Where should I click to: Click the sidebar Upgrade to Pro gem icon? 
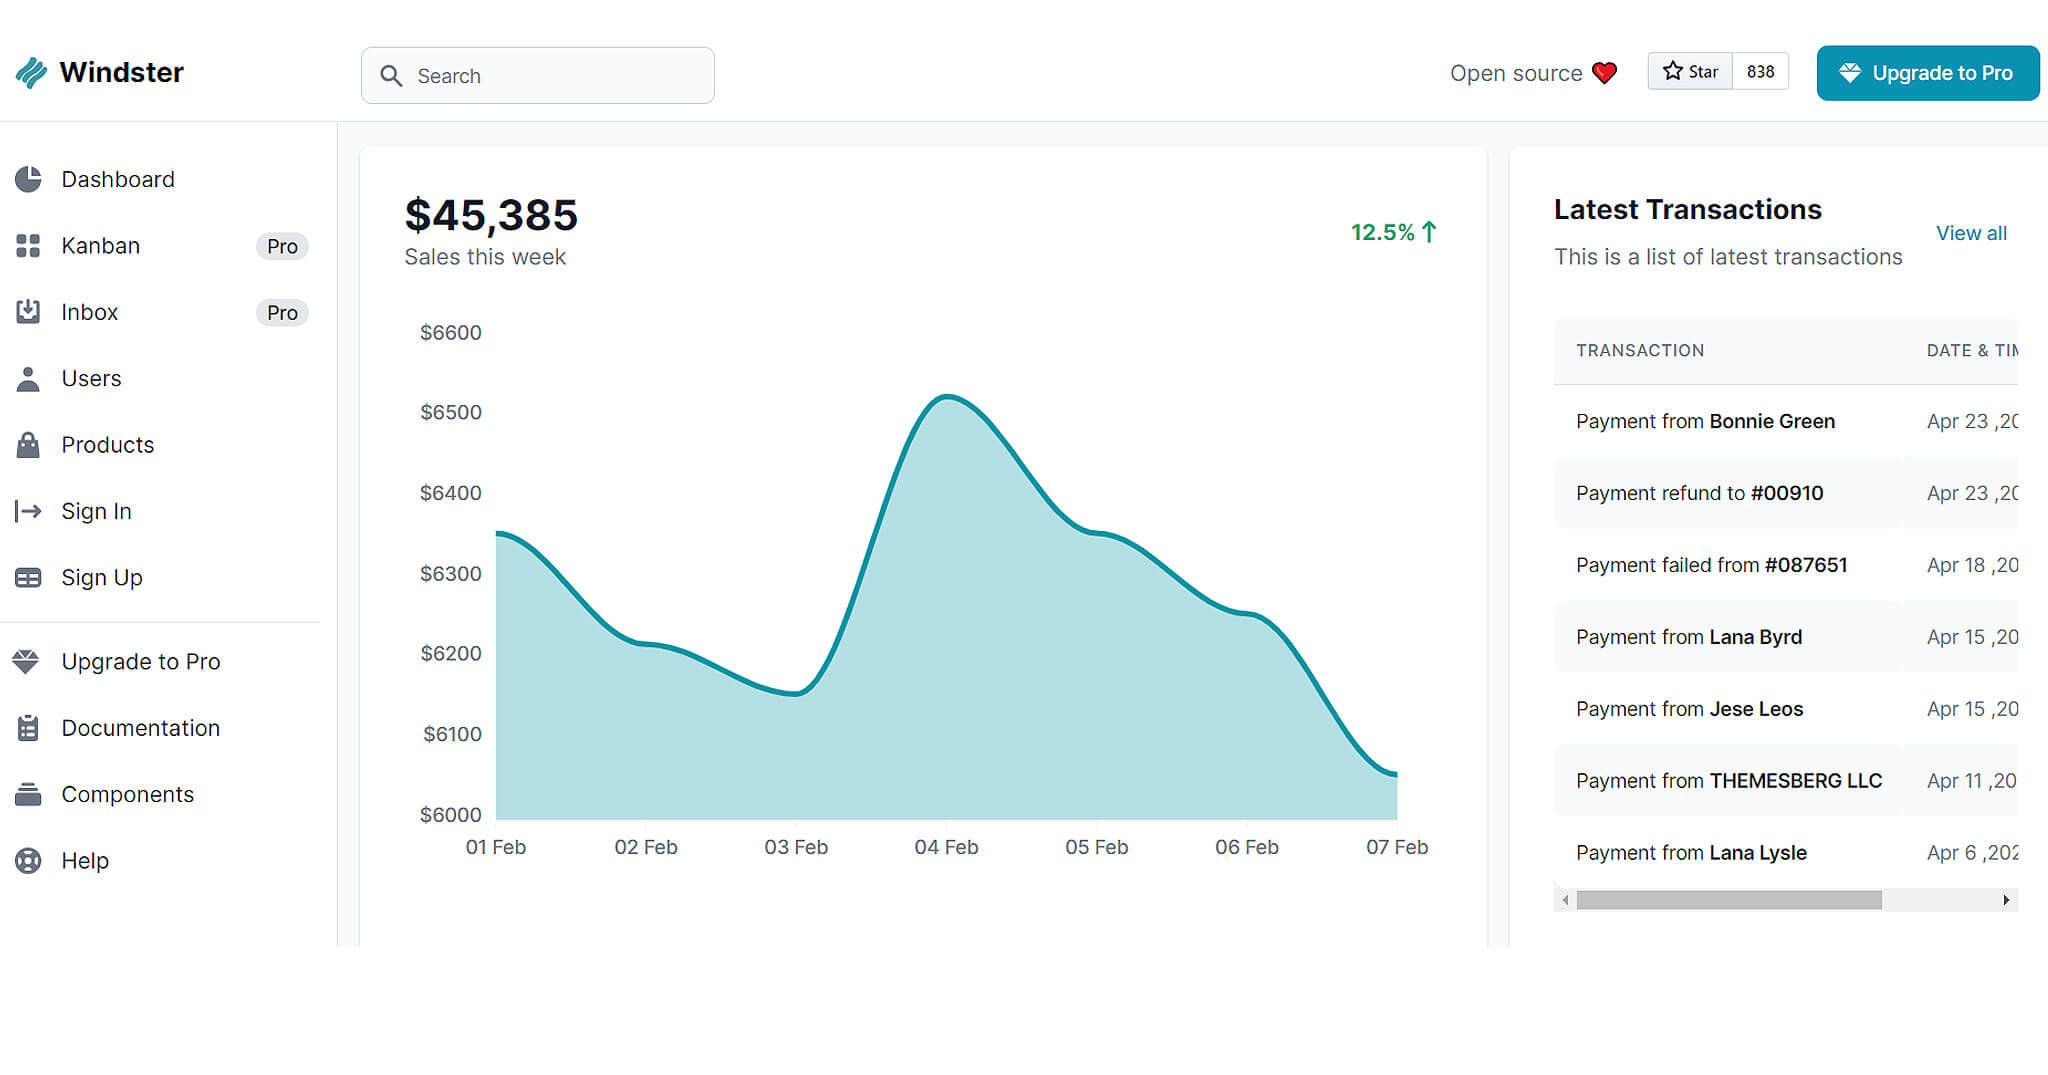26,662
